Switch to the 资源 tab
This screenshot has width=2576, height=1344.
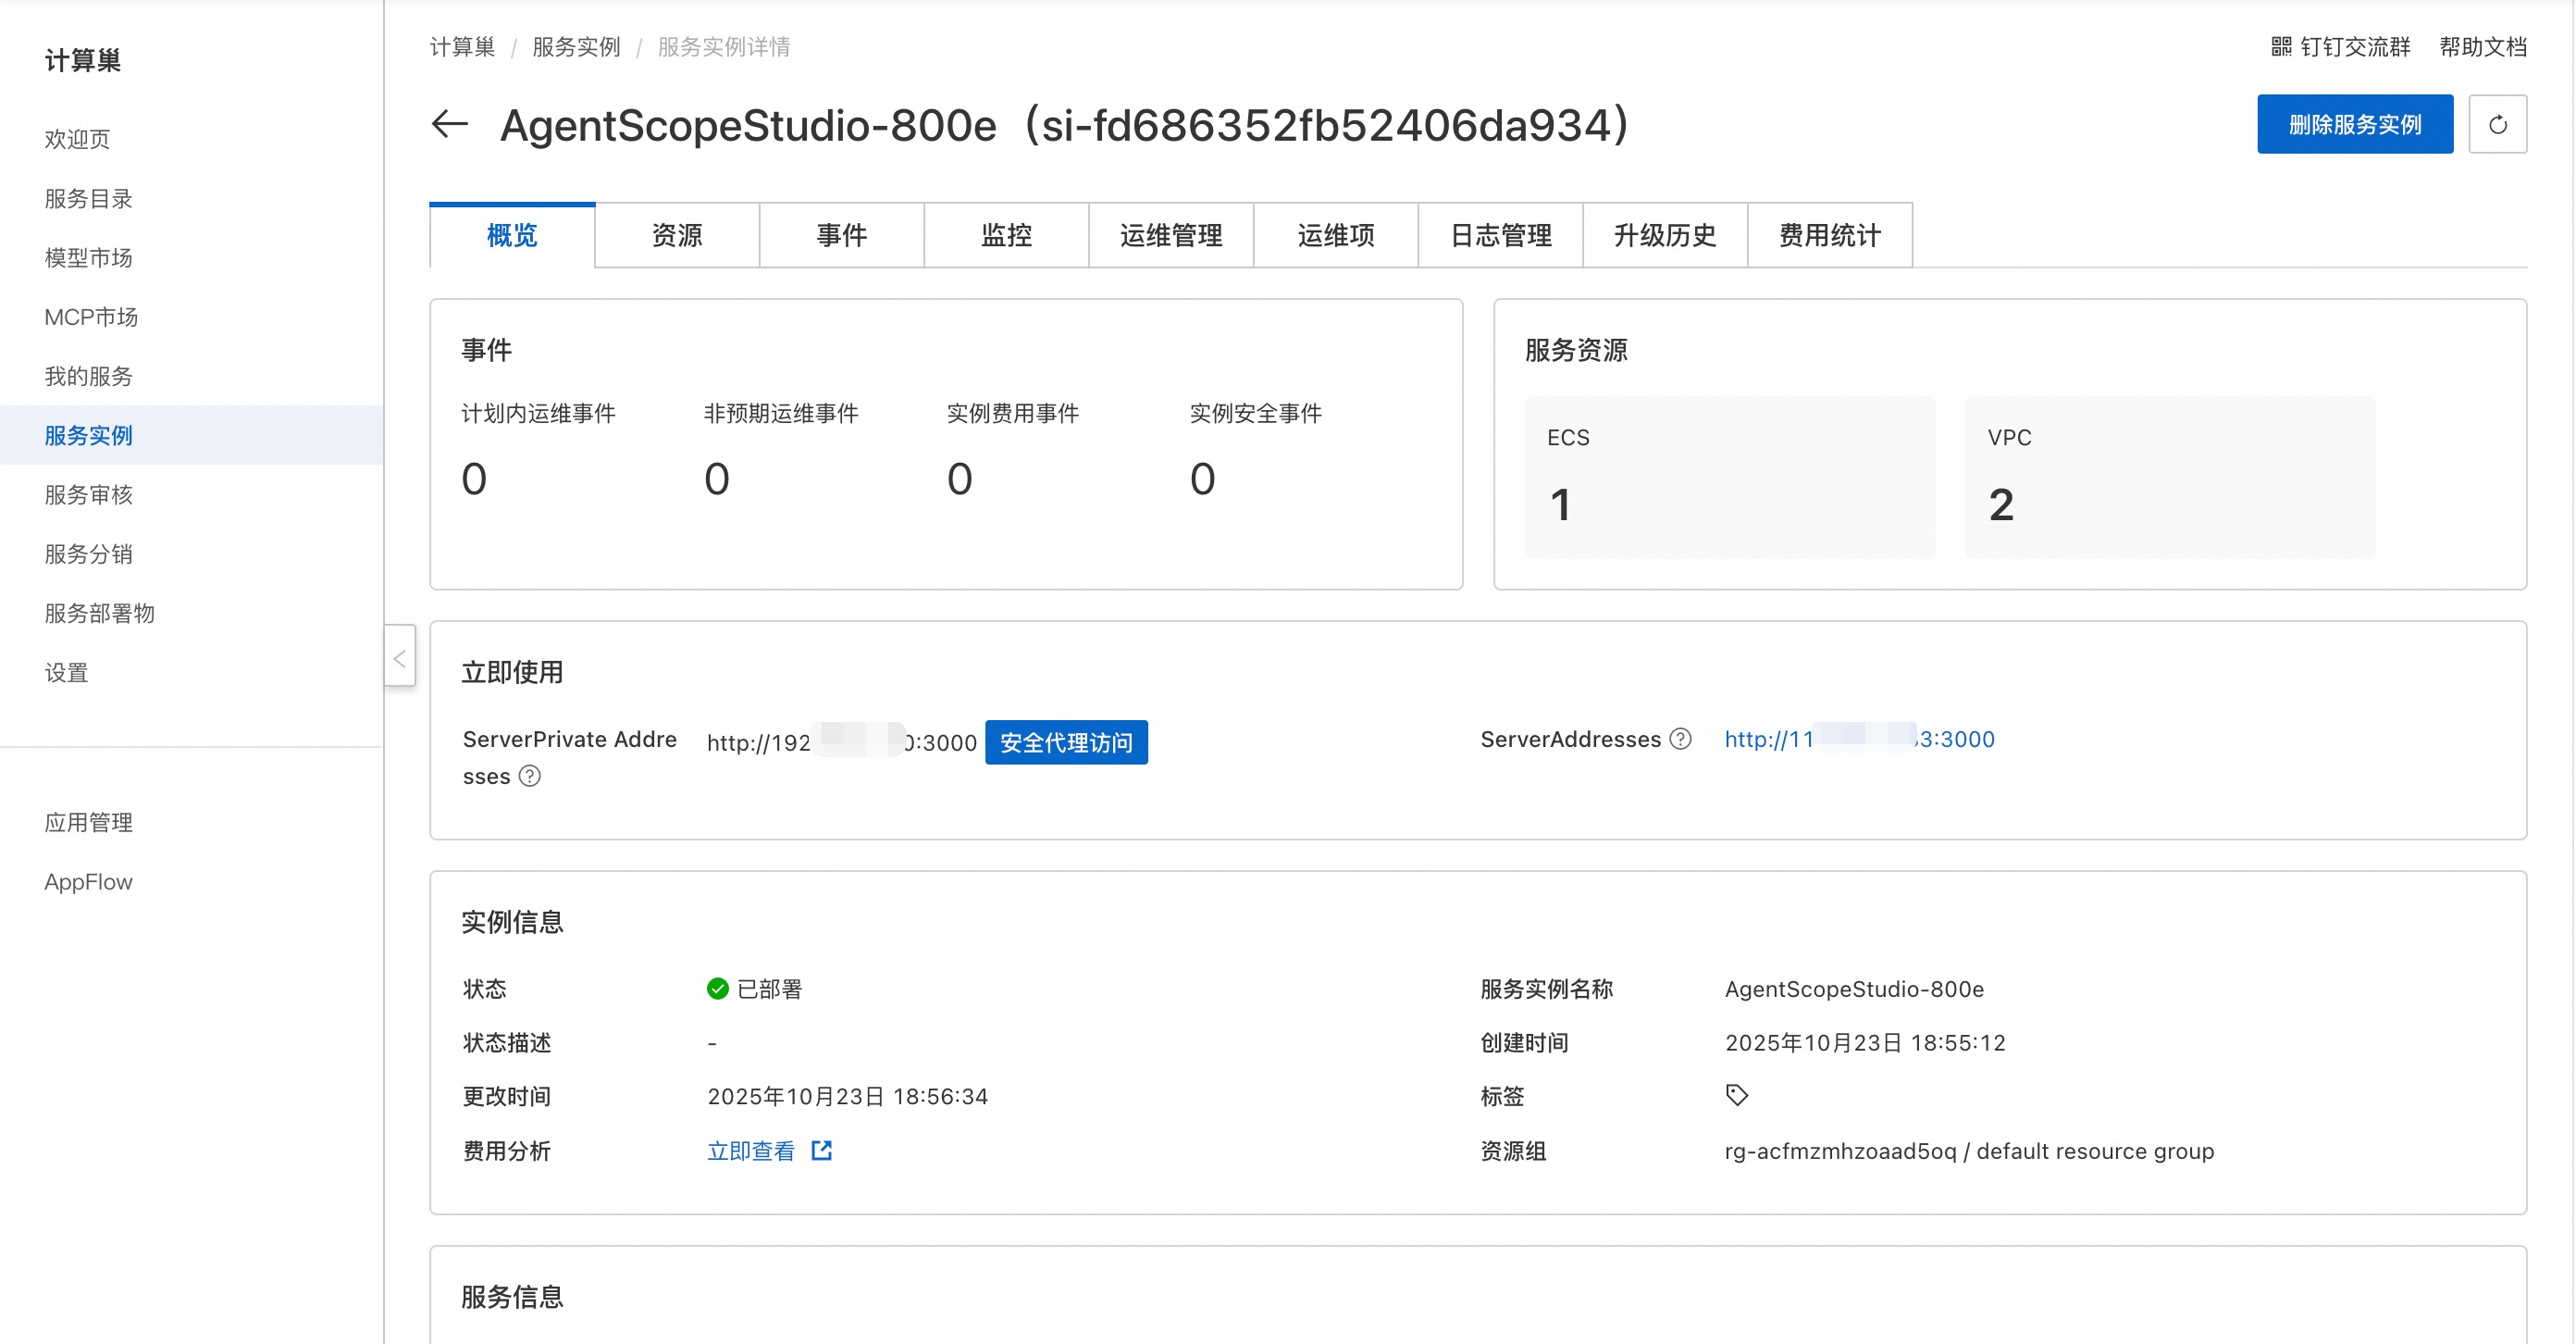(x=677, y=235)
